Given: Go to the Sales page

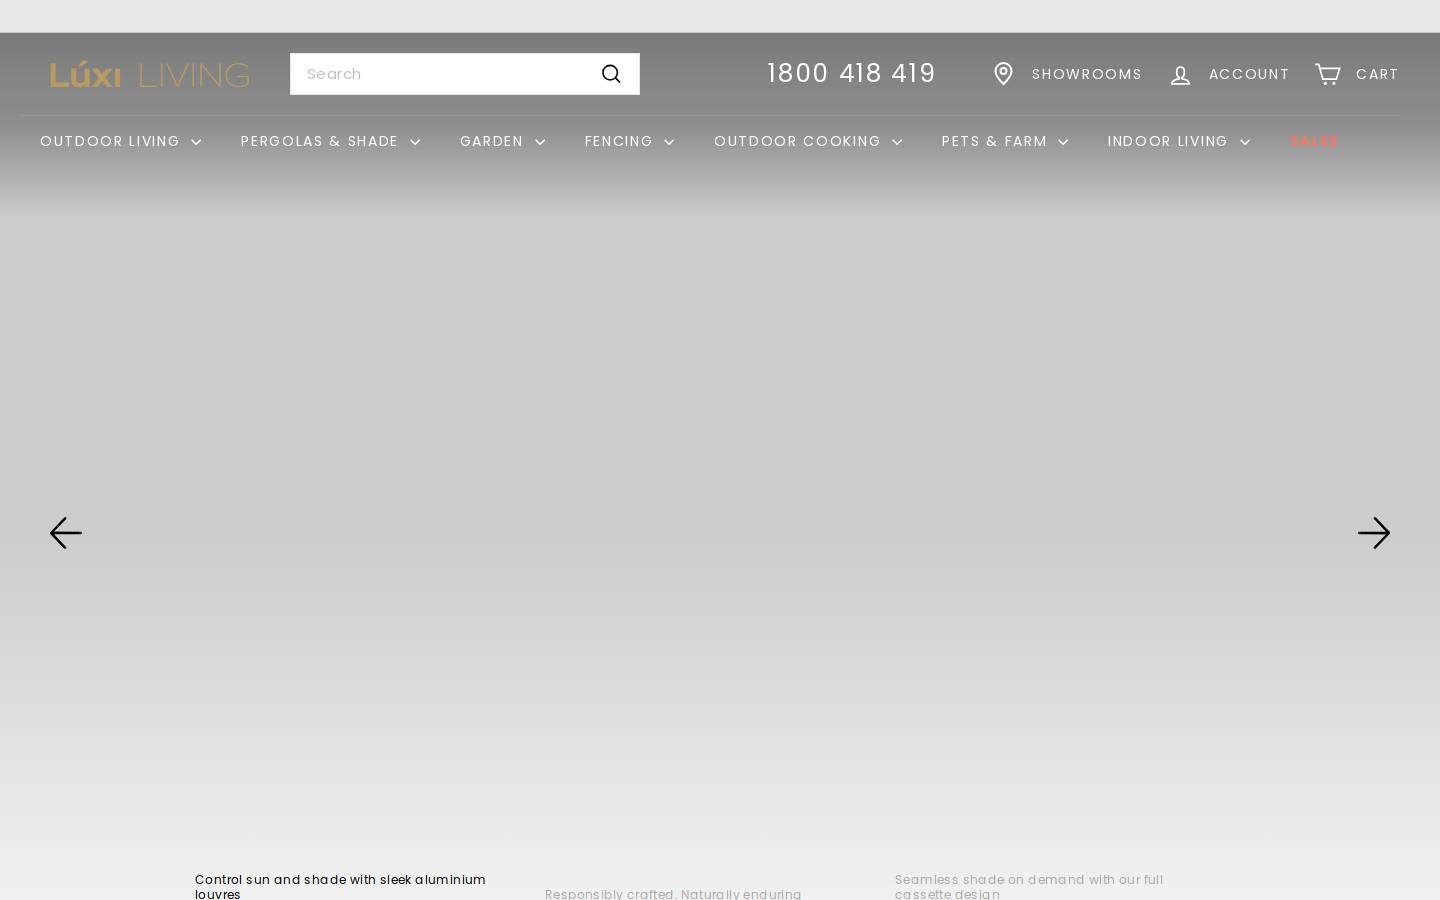Looking at the screenshot, I should point(1314,141).
